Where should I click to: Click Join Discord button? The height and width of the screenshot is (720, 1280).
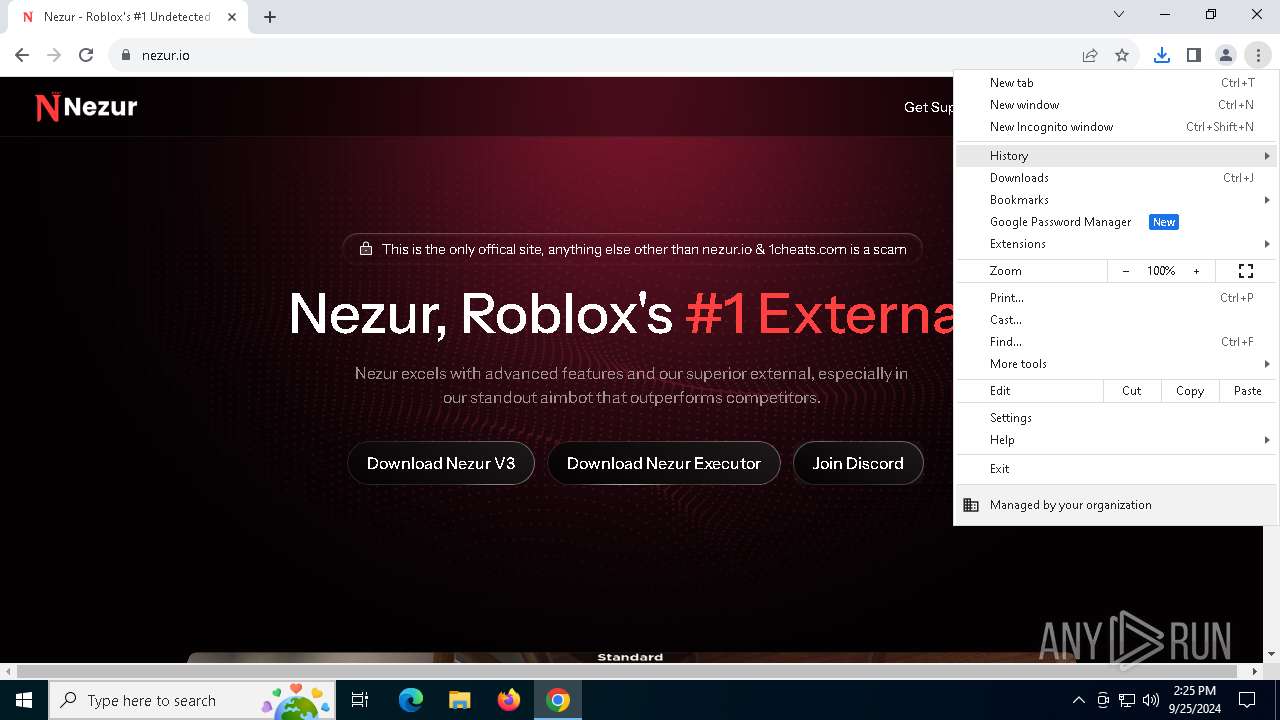pyautogui.click(x=858, y=463)
